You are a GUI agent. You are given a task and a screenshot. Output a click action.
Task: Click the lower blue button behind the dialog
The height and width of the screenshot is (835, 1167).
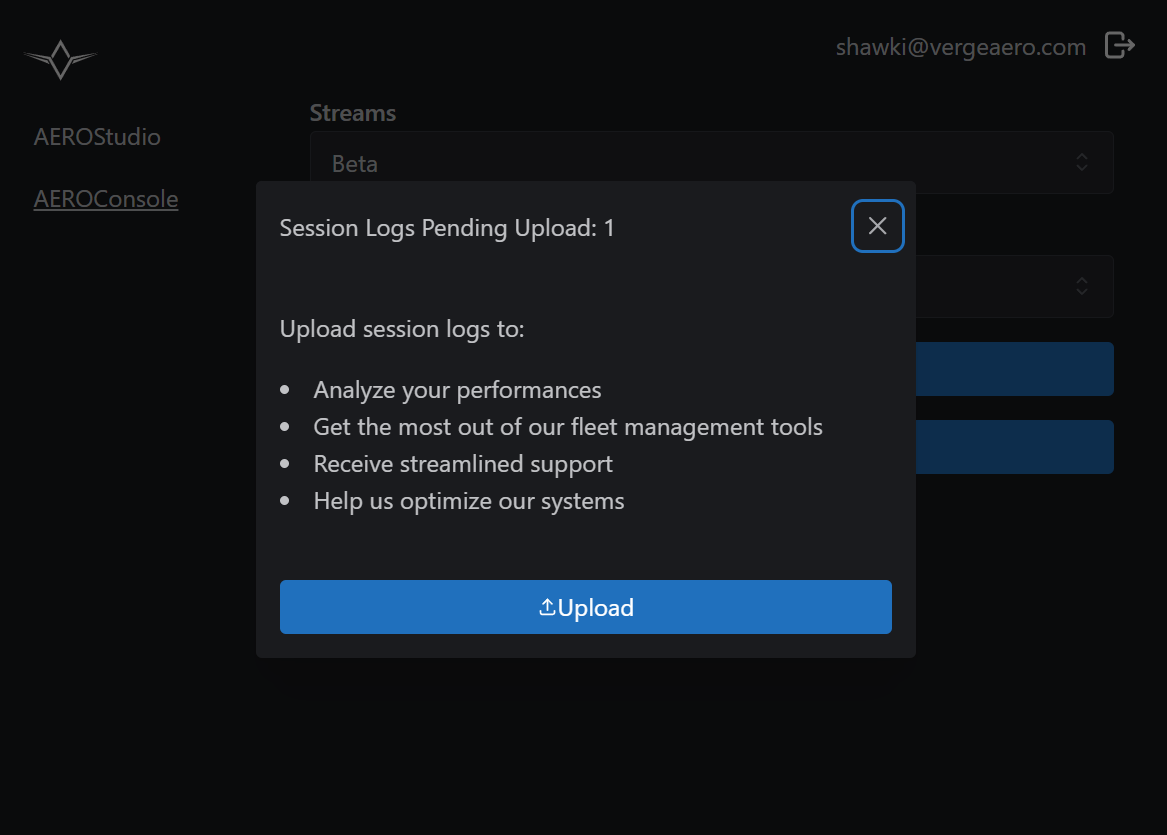click(1013, 447)
